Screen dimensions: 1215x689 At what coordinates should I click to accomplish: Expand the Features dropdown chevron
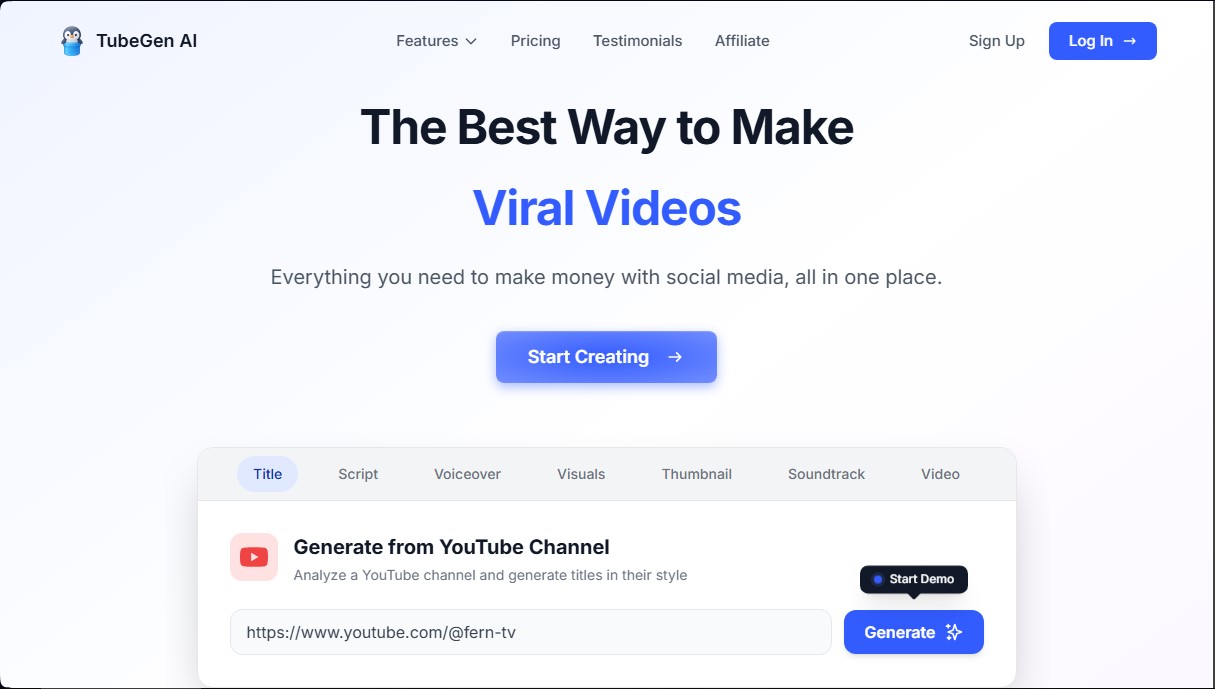(471, 41)
